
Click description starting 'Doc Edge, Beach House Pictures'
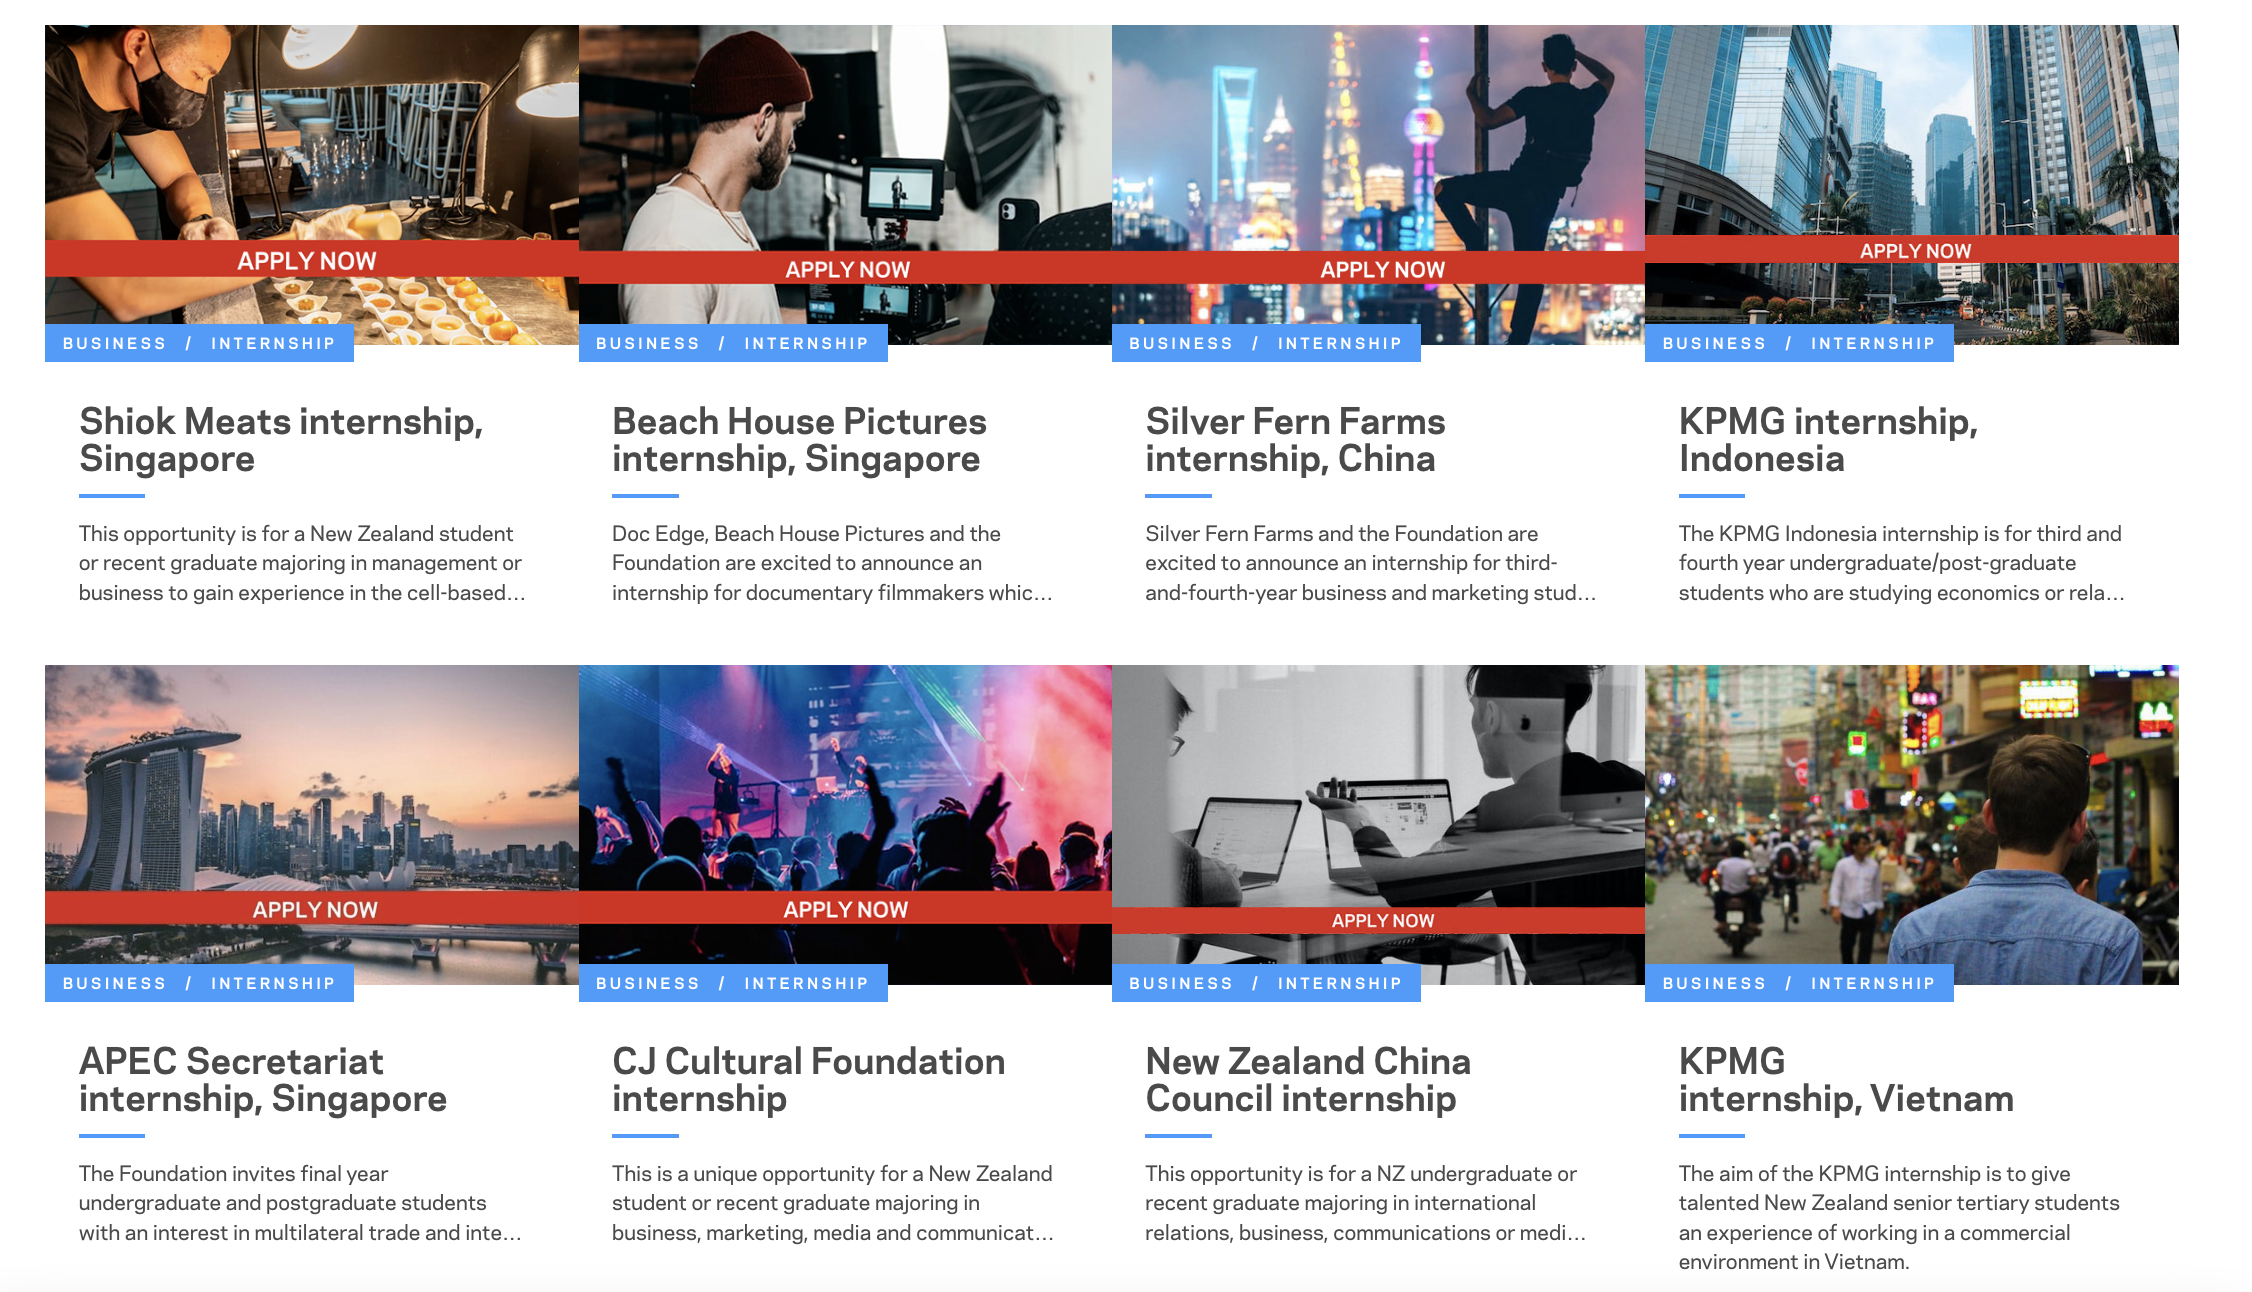[832, 563]
